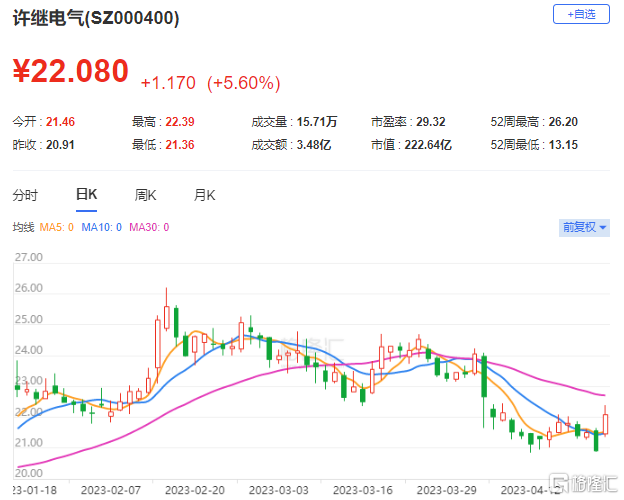Select the 日K tab
Image resolution: width=624 pixels, height=500 pixels.
tap(86, 195)
